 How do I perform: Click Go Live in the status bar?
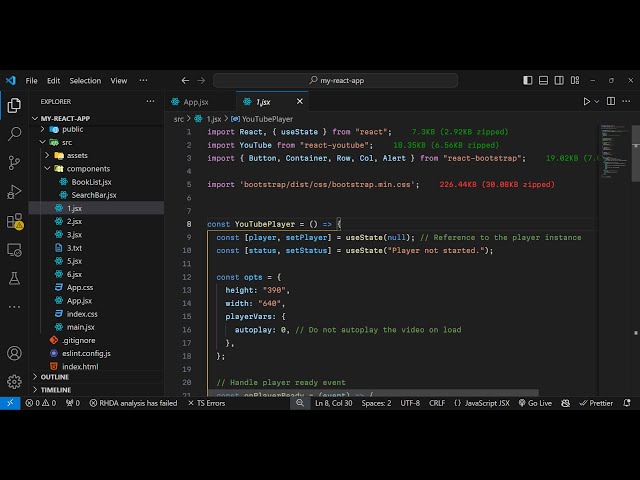[535, 403]
